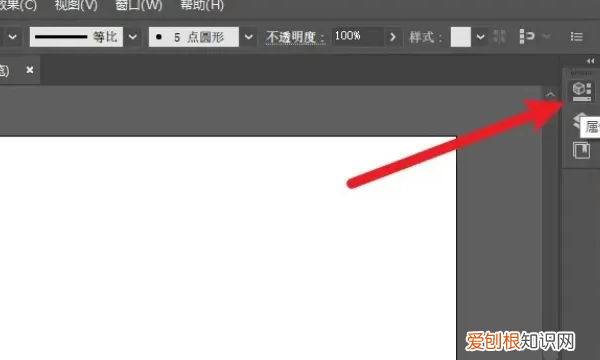Click the 不透明度 opacity link
This screenshot has height=360, width=600.
(x=295, y=37)
